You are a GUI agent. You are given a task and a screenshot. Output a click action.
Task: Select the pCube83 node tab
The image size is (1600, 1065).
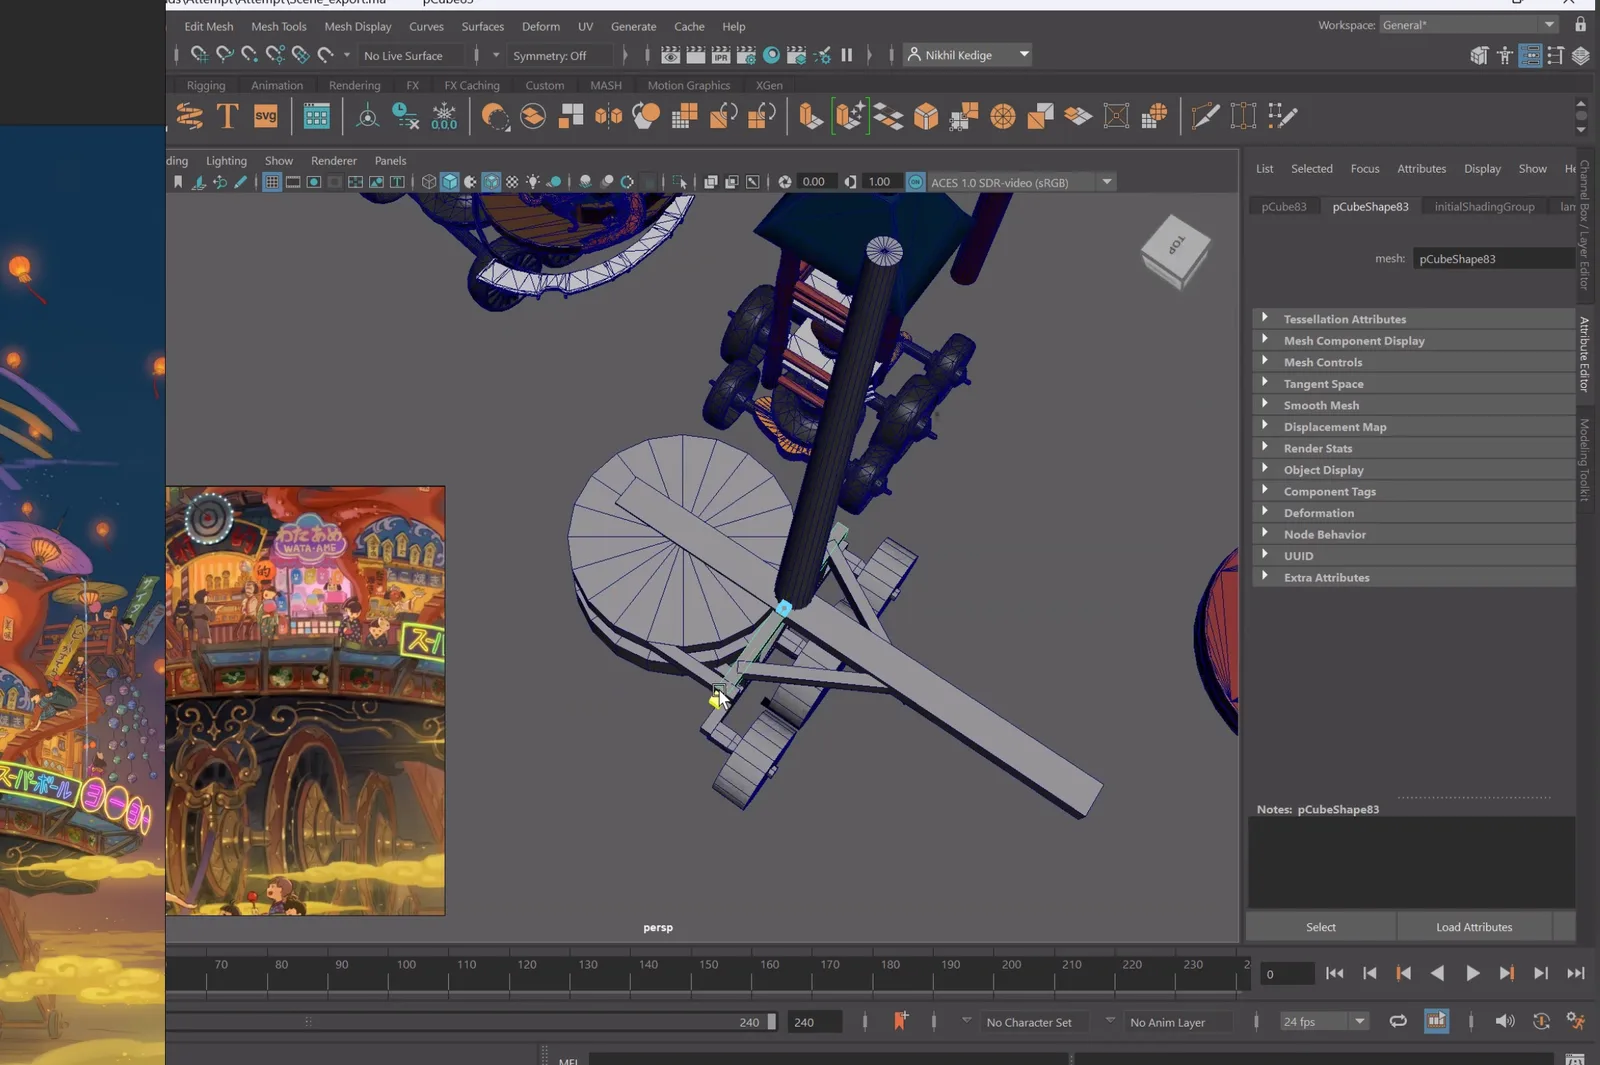[x=1284, y=206]
